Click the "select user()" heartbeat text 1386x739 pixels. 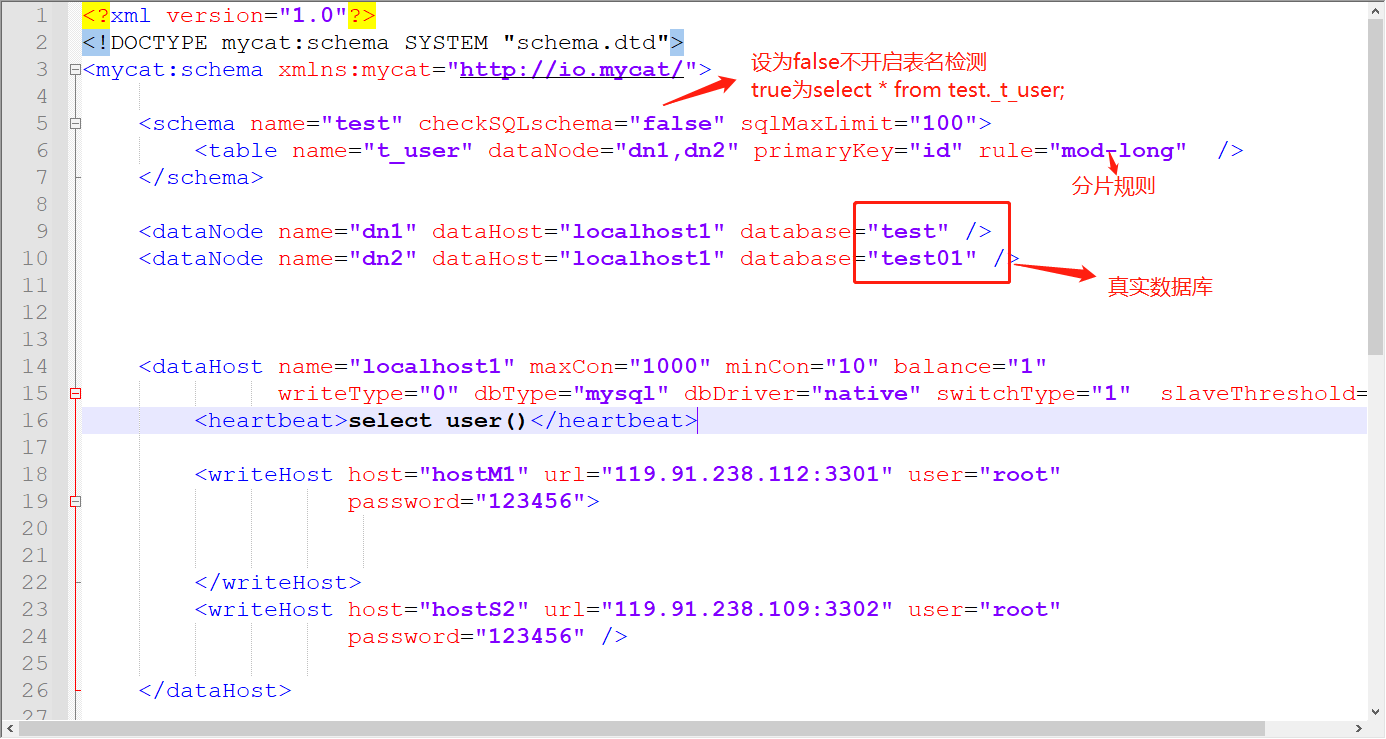click(438, 421)
